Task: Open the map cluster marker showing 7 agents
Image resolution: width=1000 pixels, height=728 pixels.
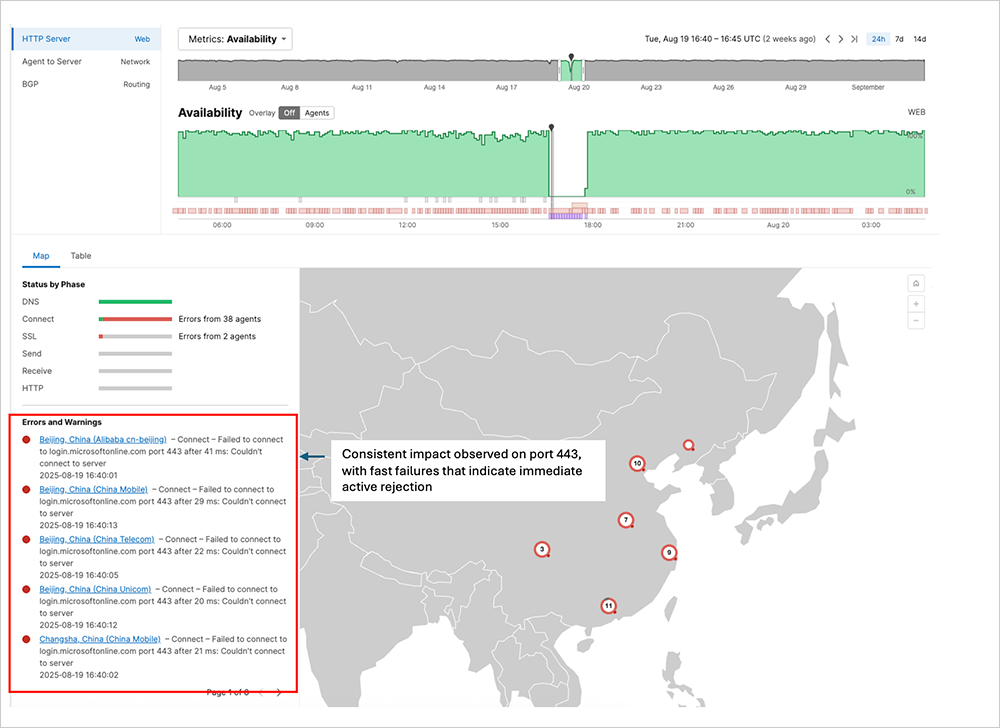Action: coord(625,519)
